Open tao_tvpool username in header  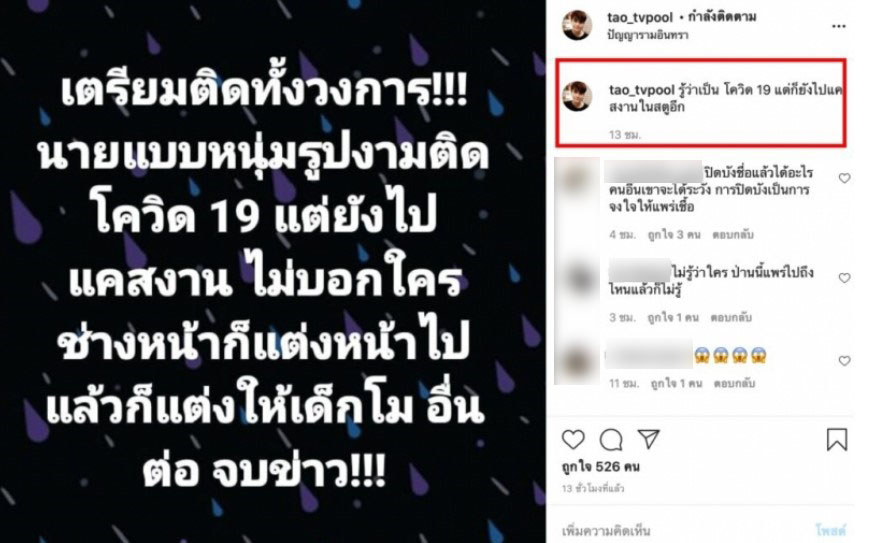(x=640, y=18)
